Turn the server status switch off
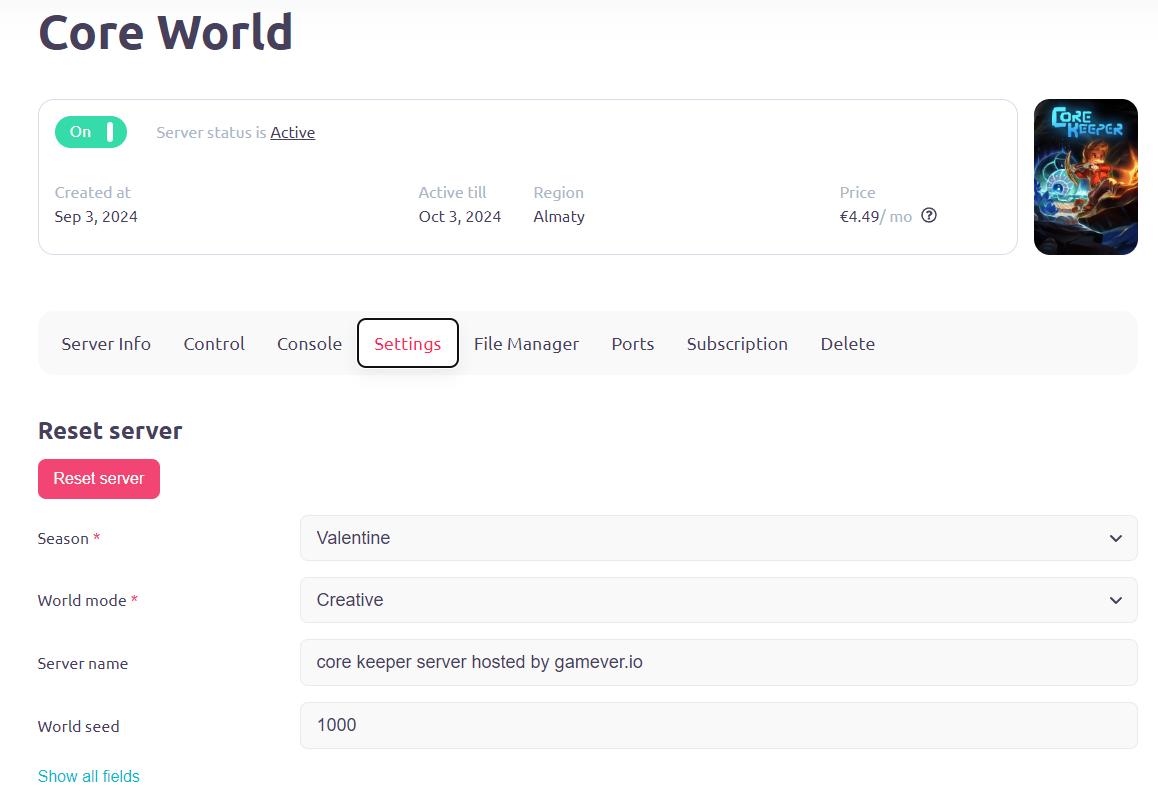The height and width of the screenshot is (797, 1158). 90,131
